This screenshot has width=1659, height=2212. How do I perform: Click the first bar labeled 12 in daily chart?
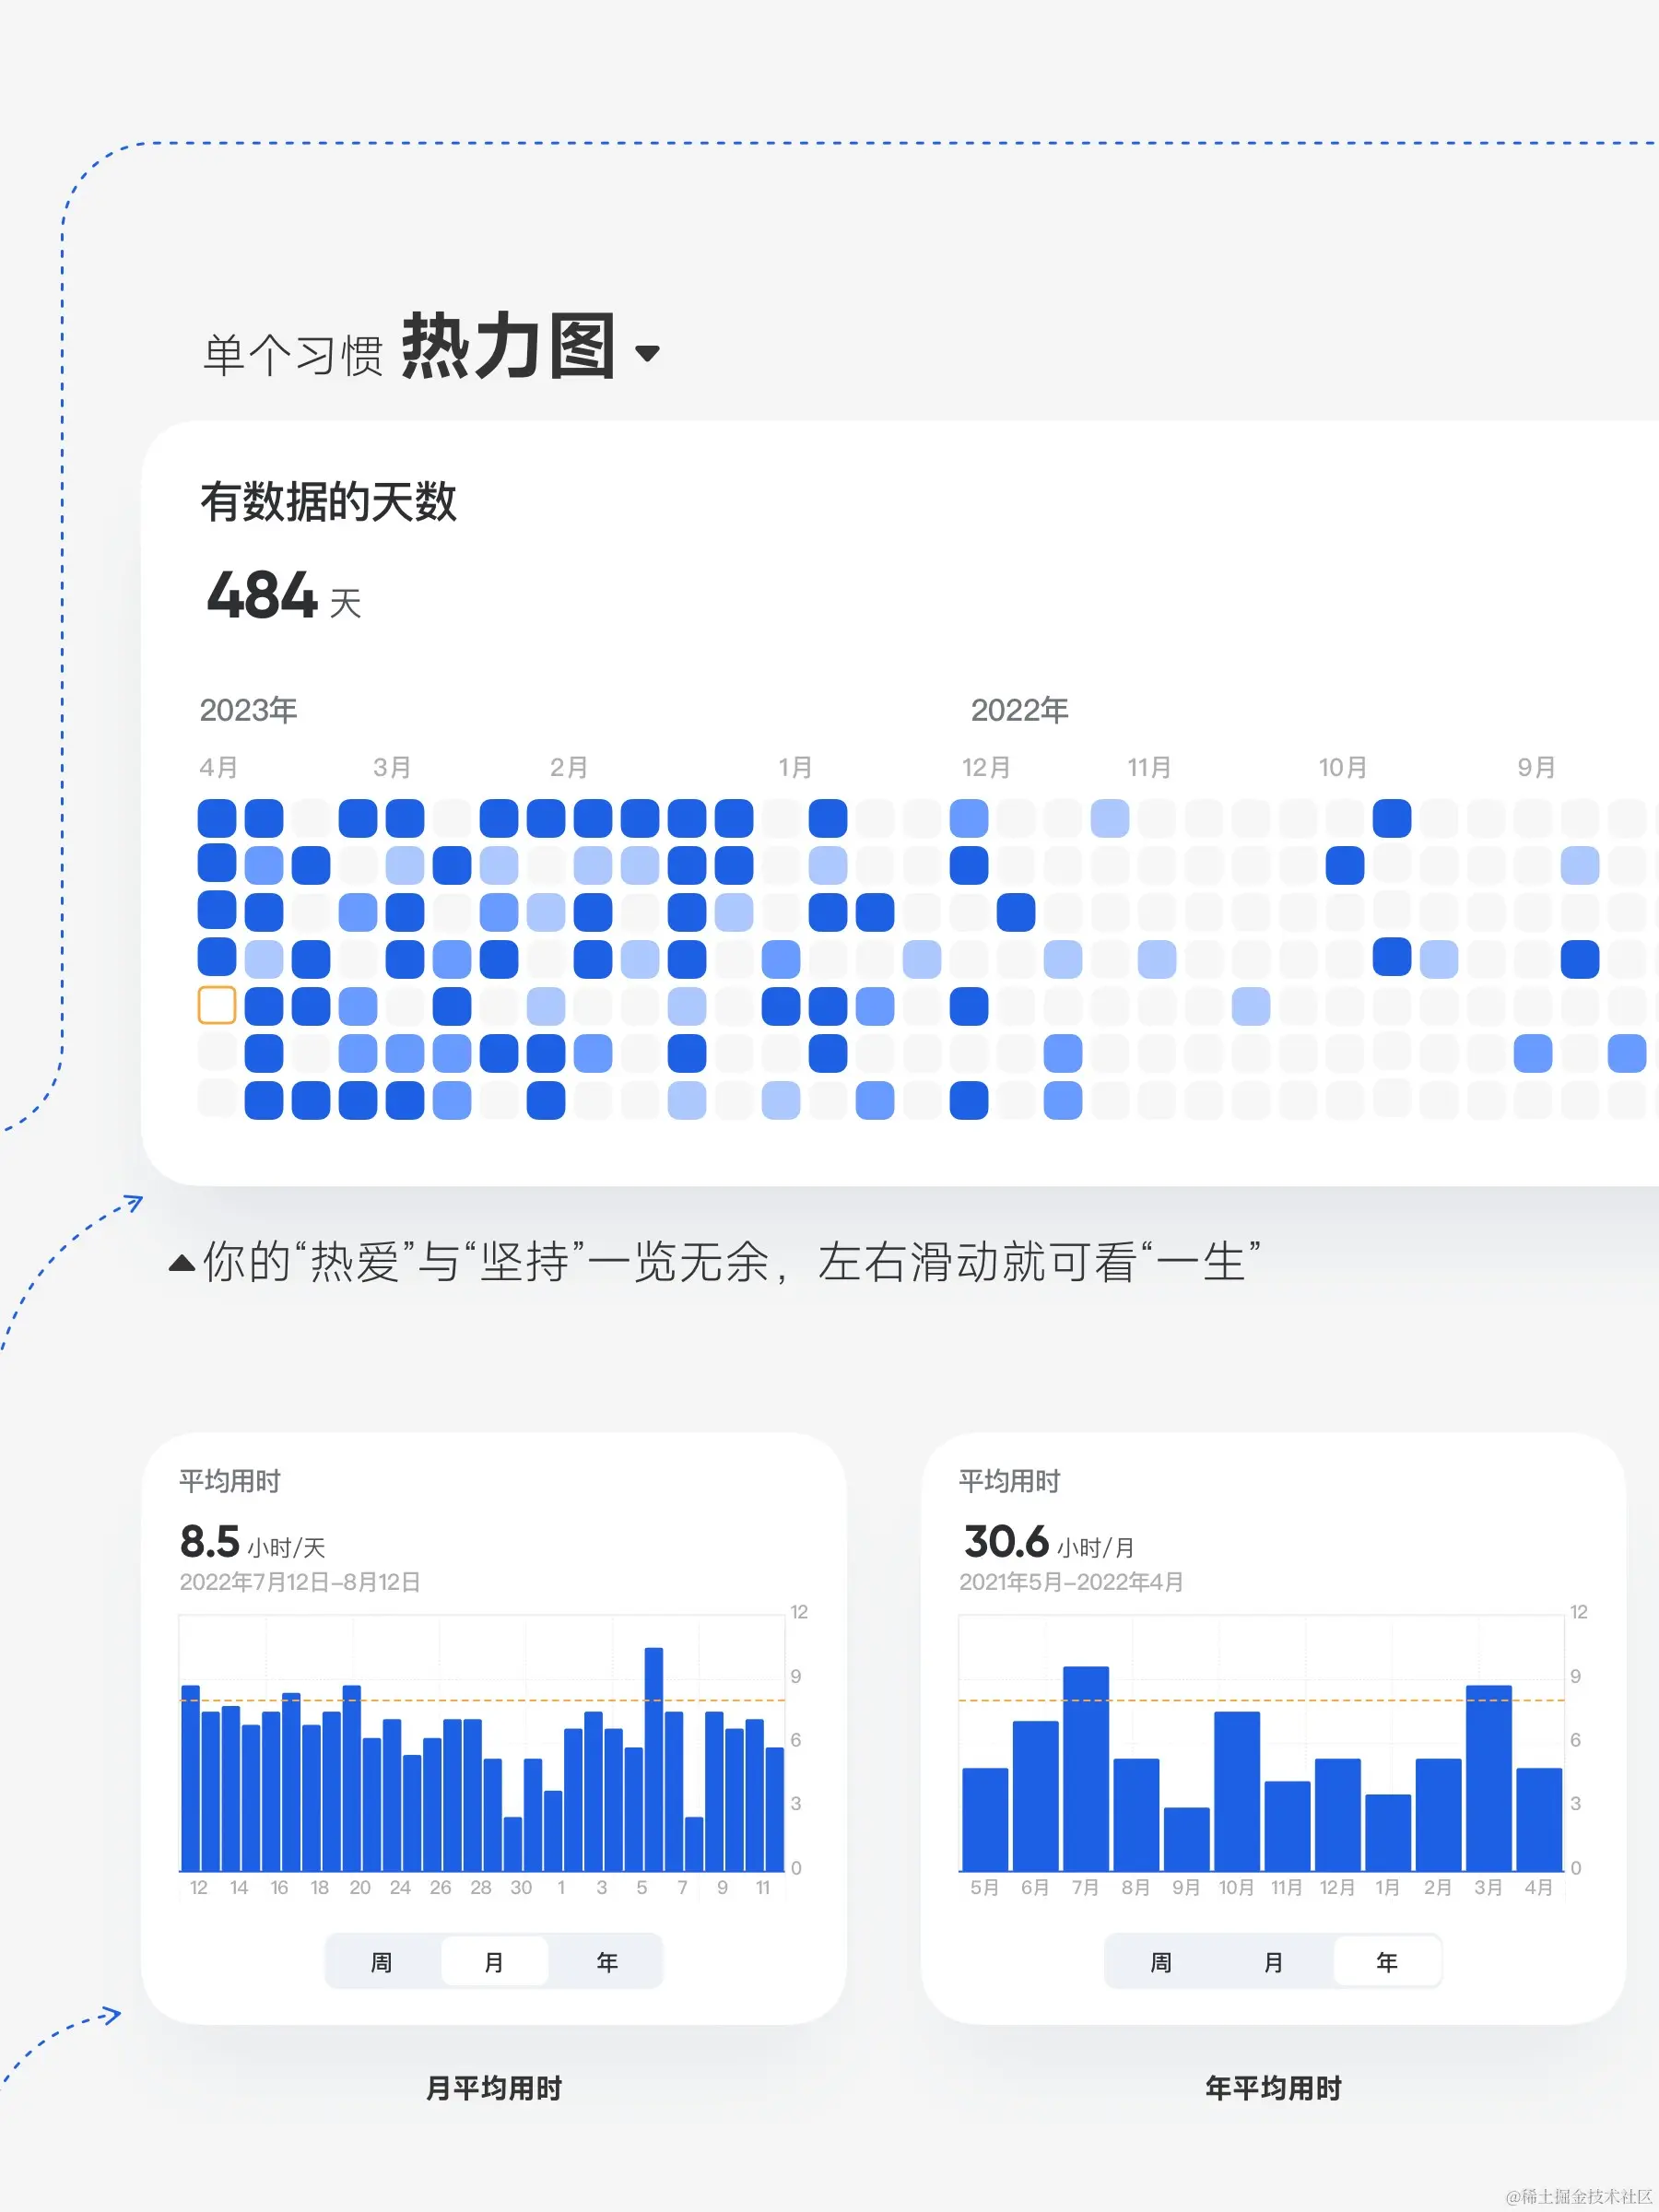tap(190, 1778)
